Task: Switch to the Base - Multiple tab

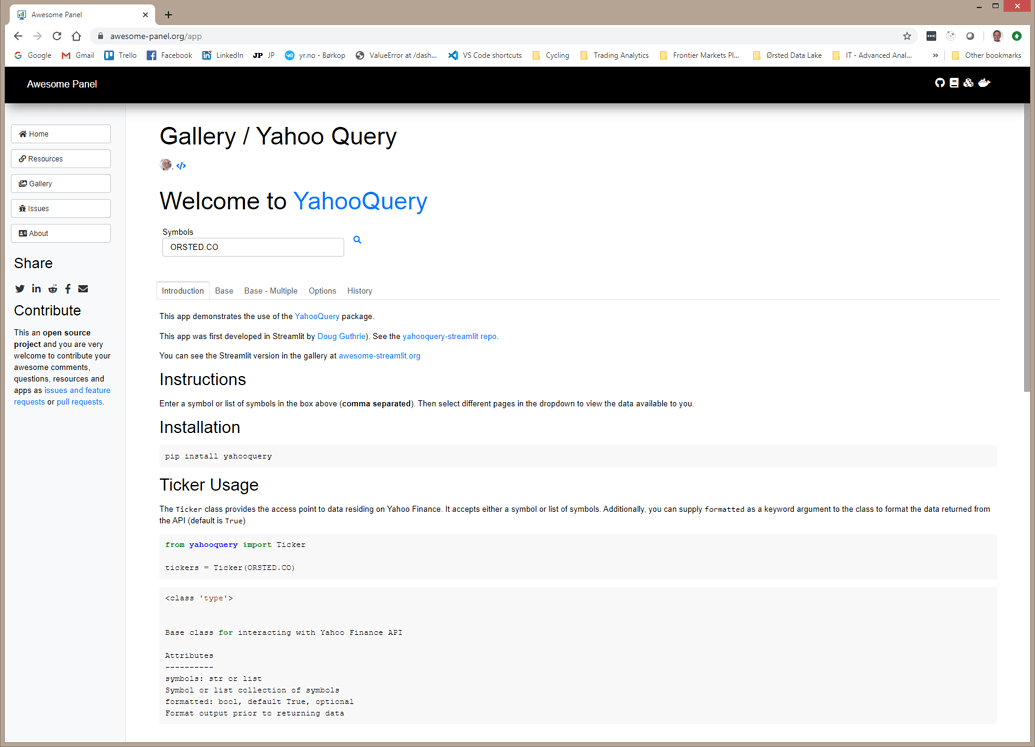Action: (270, 290)
